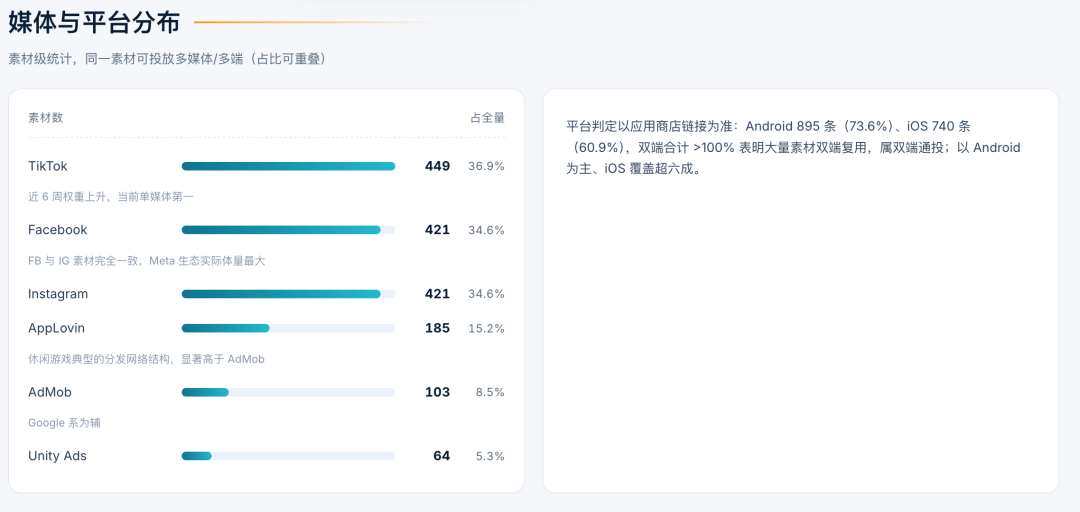The width and height of the screenshot is (1080, 512).
Task: Click the TikTok count 449
Action: click(437, 166)
